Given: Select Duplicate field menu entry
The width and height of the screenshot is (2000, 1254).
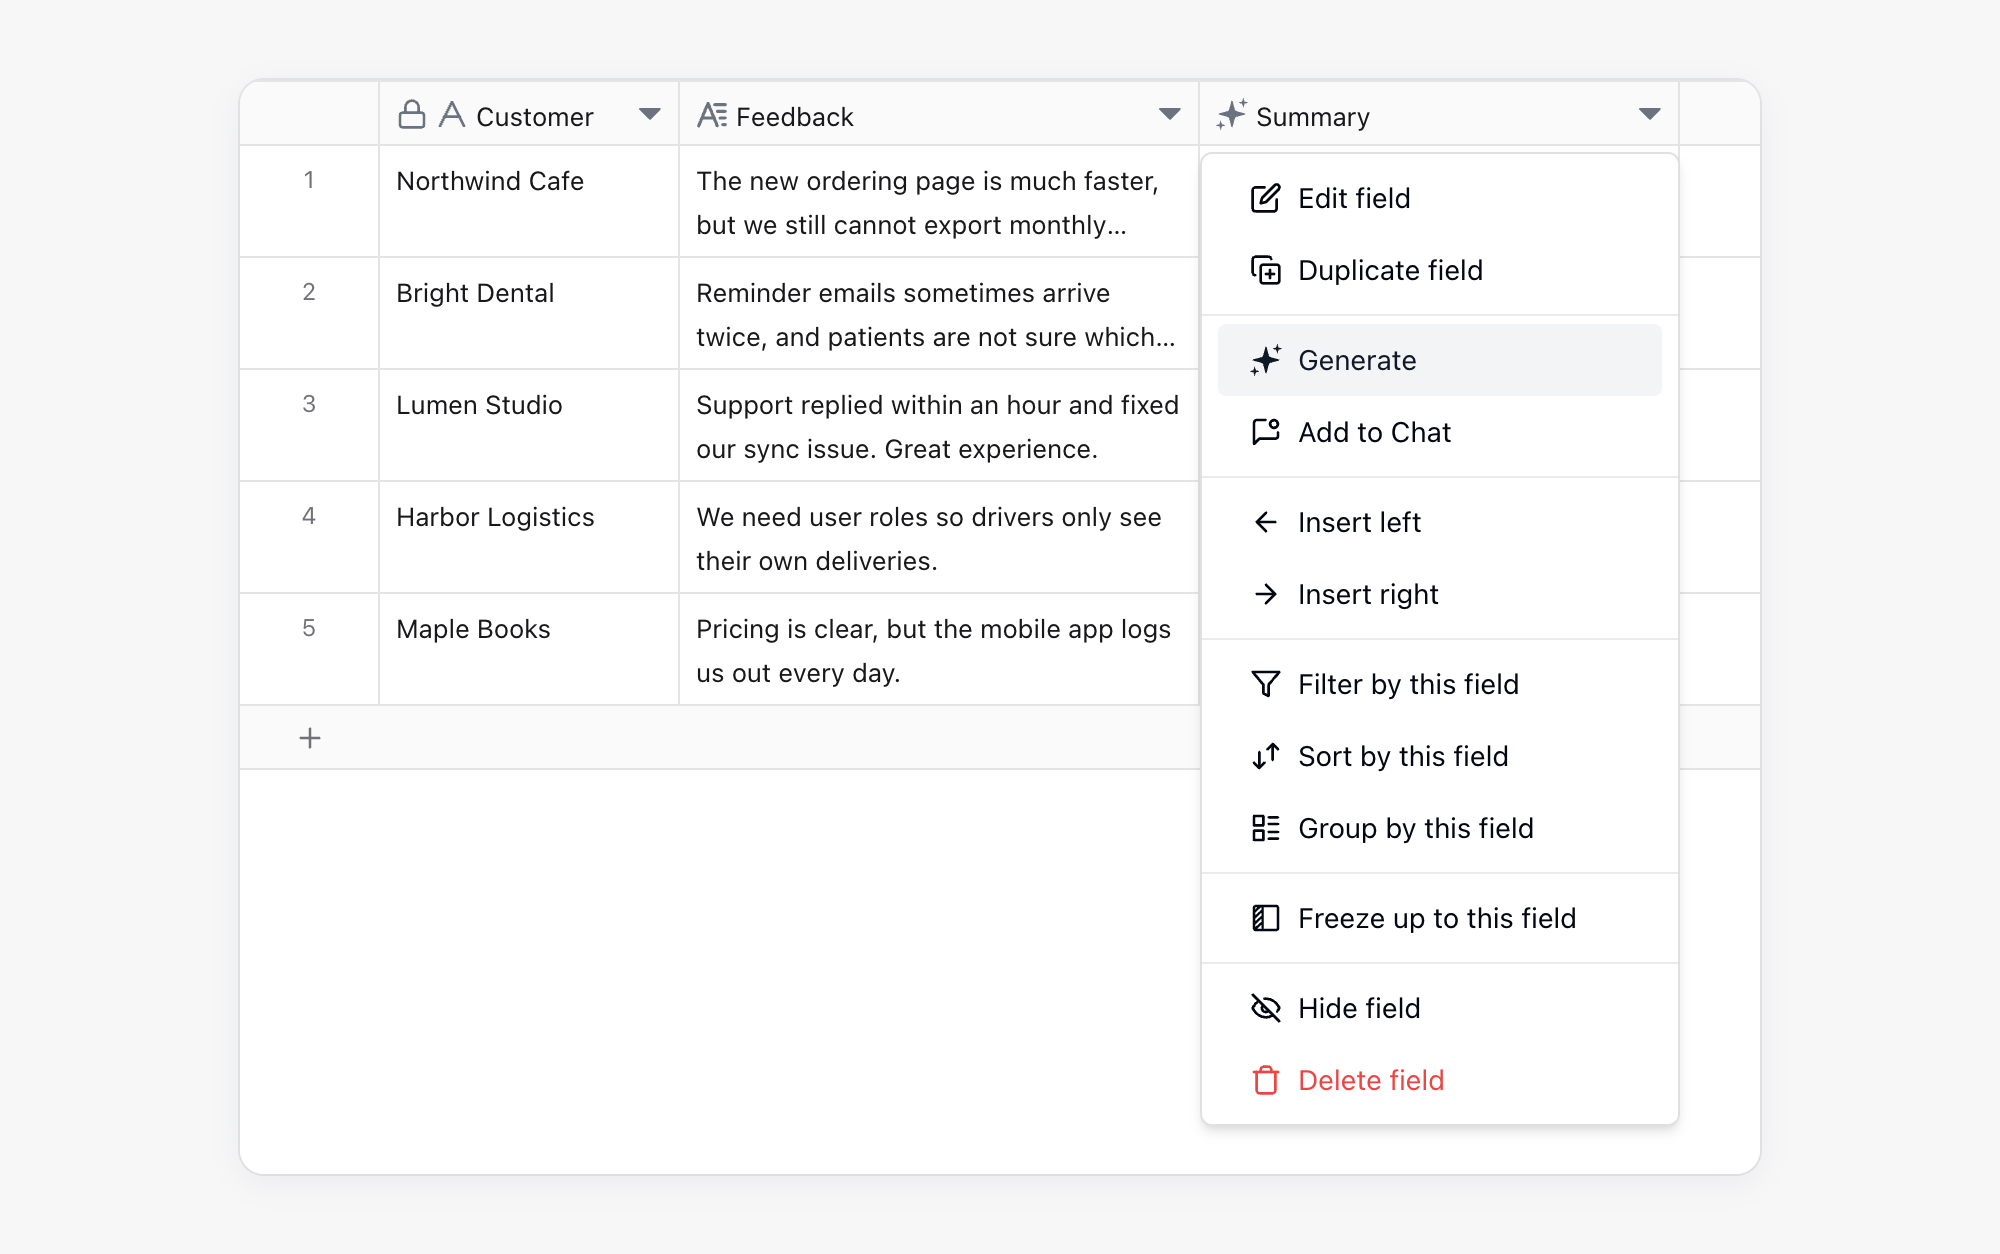Looking at the screenshot, I should point(1440,270).
